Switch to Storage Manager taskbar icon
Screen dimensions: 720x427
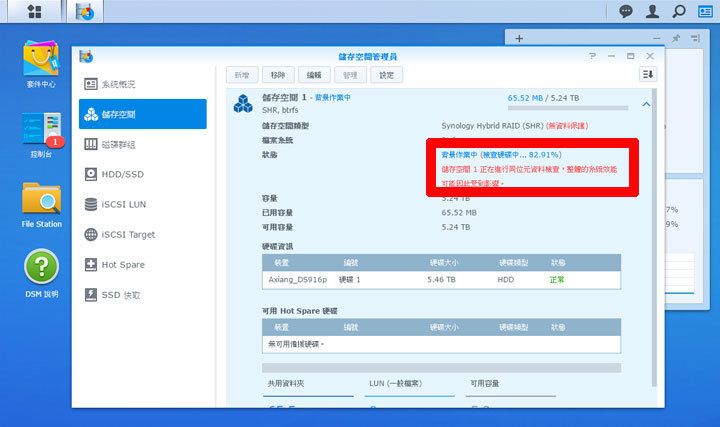[85, 11]
